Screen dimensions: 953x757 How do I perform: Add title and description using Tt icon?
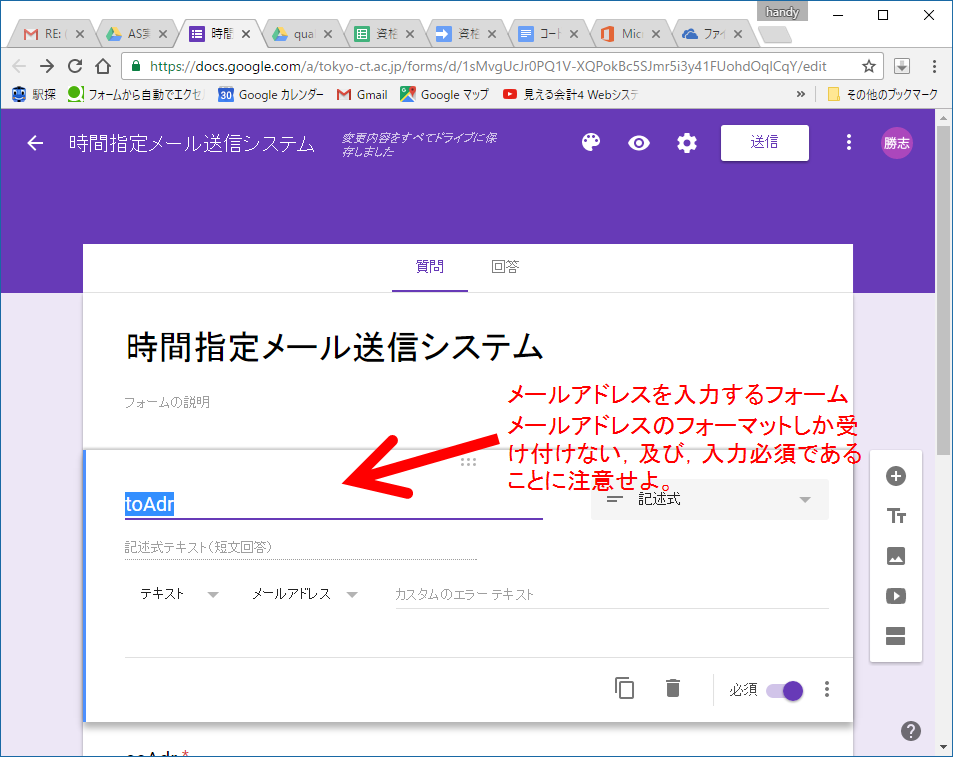click(895, 516)
